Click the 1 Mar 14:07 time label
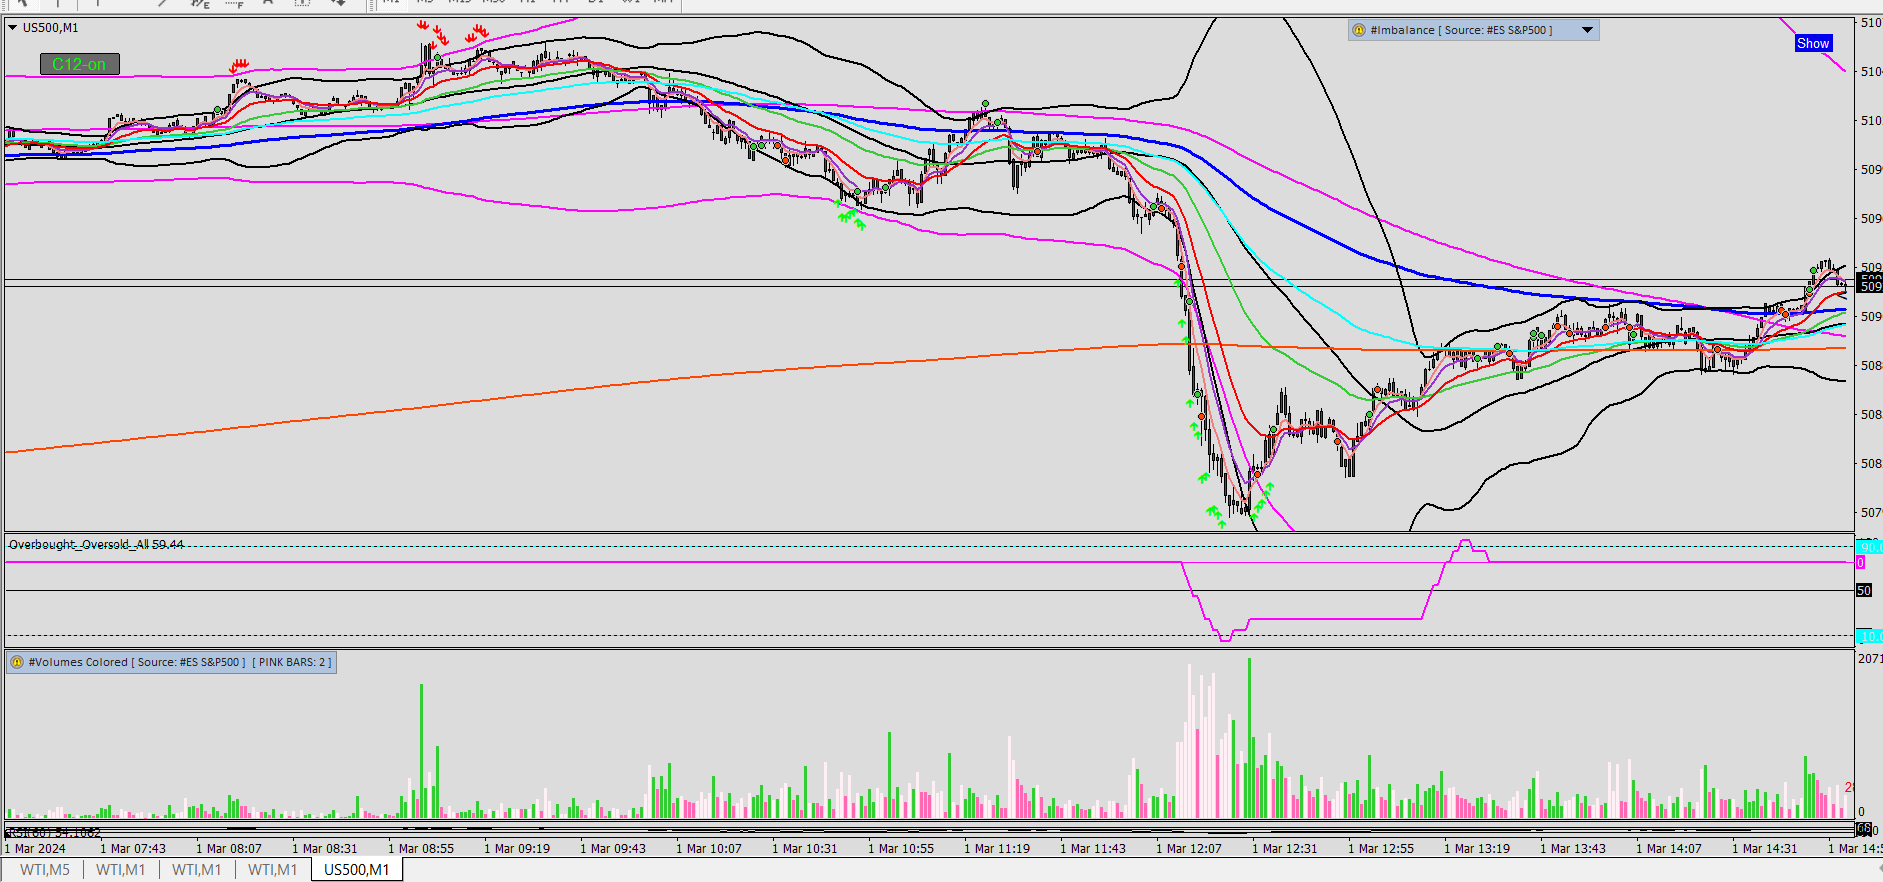The width and height of the screenshot is (1883, 882). point(1669,848)
